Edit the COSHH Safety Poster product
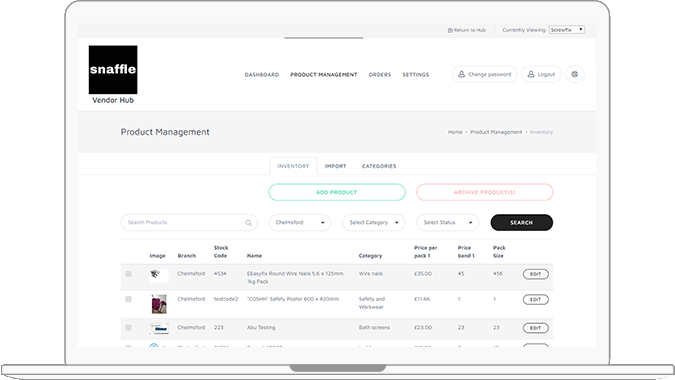The image size is (675, 380). coord(536,300)
